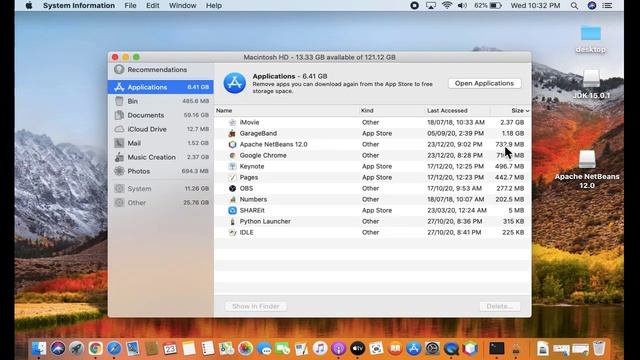640x360 pixels.
Task: Open iTunes Music from the Dock
Action: pos(320,349)
